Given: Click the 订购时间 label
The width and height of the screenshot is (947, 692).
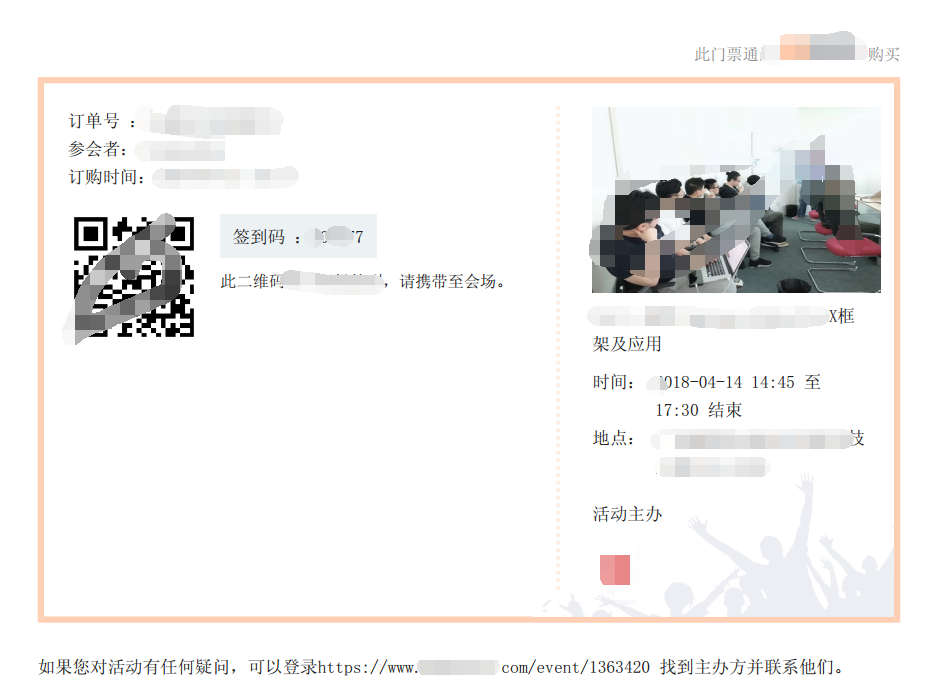Looking at the screenshot, I should coord(106,177).
